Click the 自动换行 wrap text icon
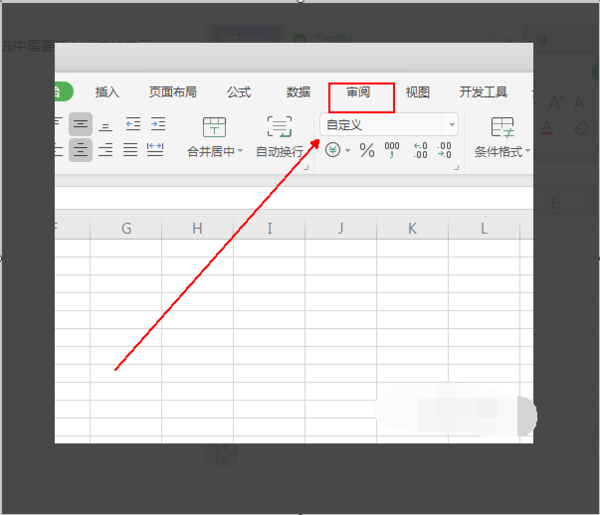Screen dimensions: 600x515 tap(279, 127)
